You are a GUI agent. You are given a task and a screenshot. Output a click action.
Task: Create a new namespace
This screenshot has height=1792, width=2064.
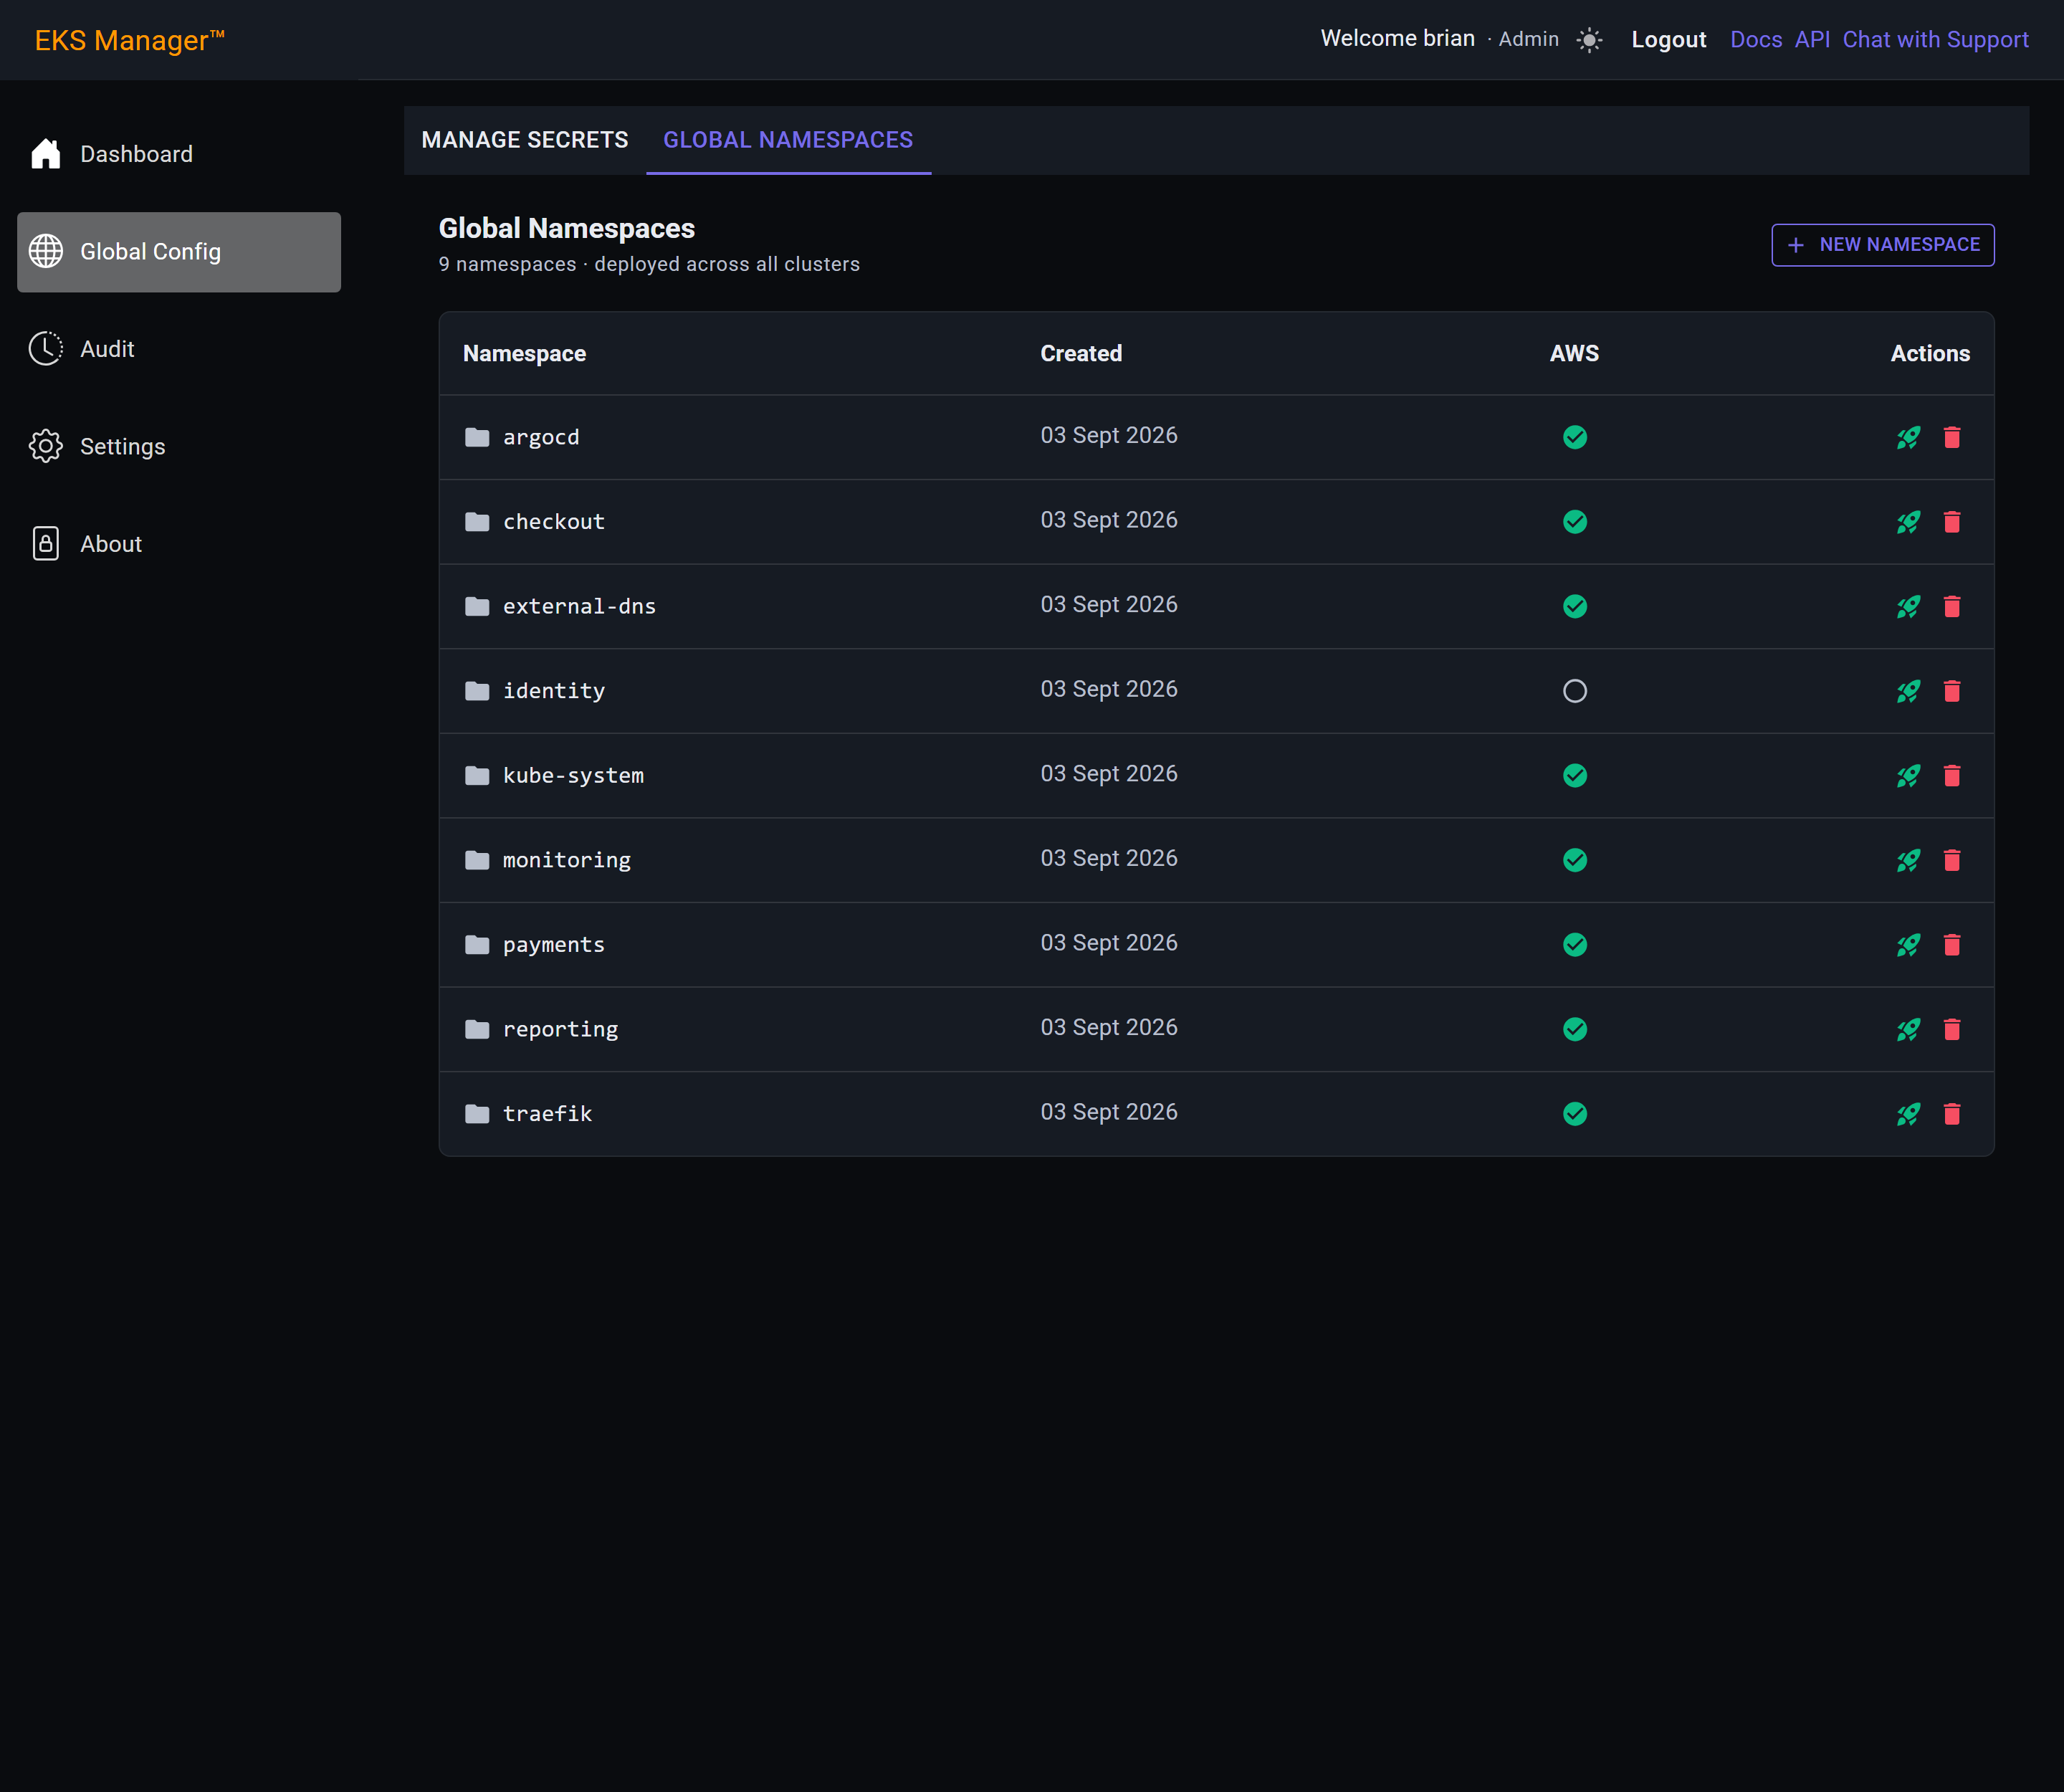coord(1882,245)
